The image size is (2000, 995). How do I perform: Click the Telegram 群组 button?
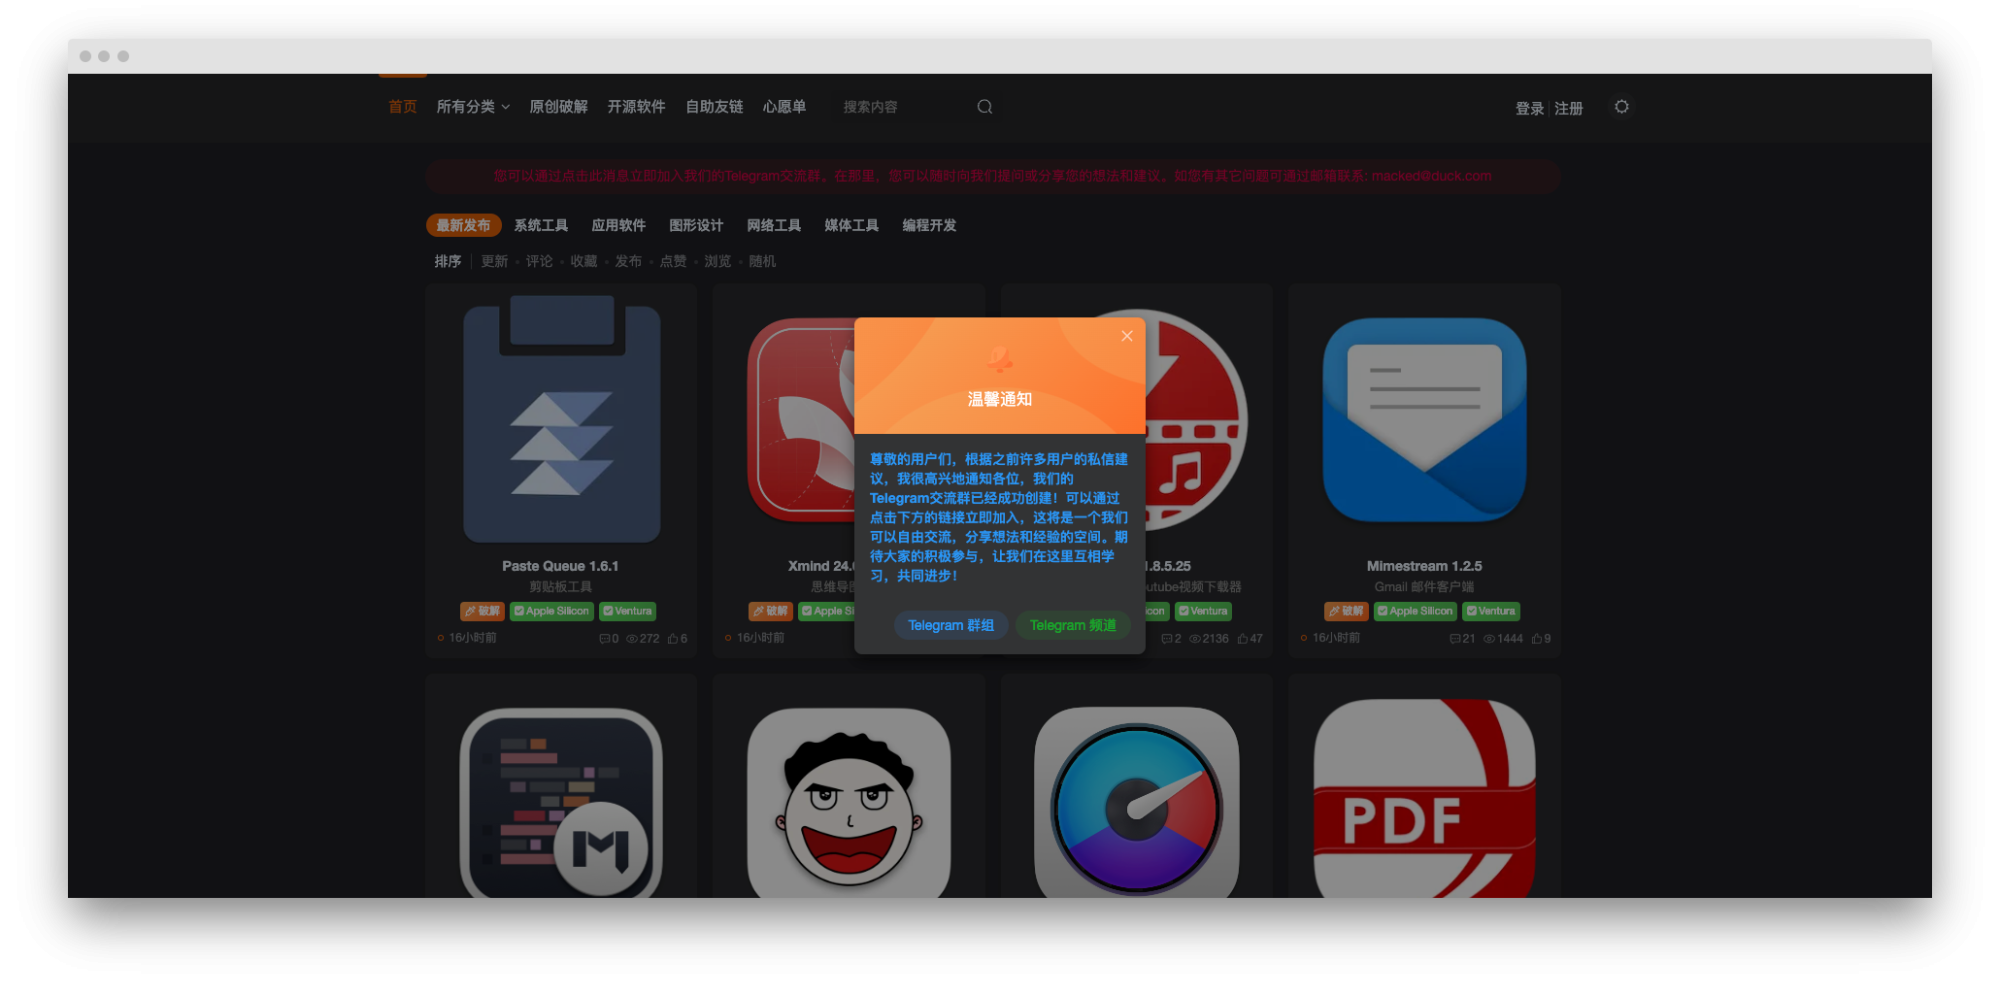pos(950,625)
